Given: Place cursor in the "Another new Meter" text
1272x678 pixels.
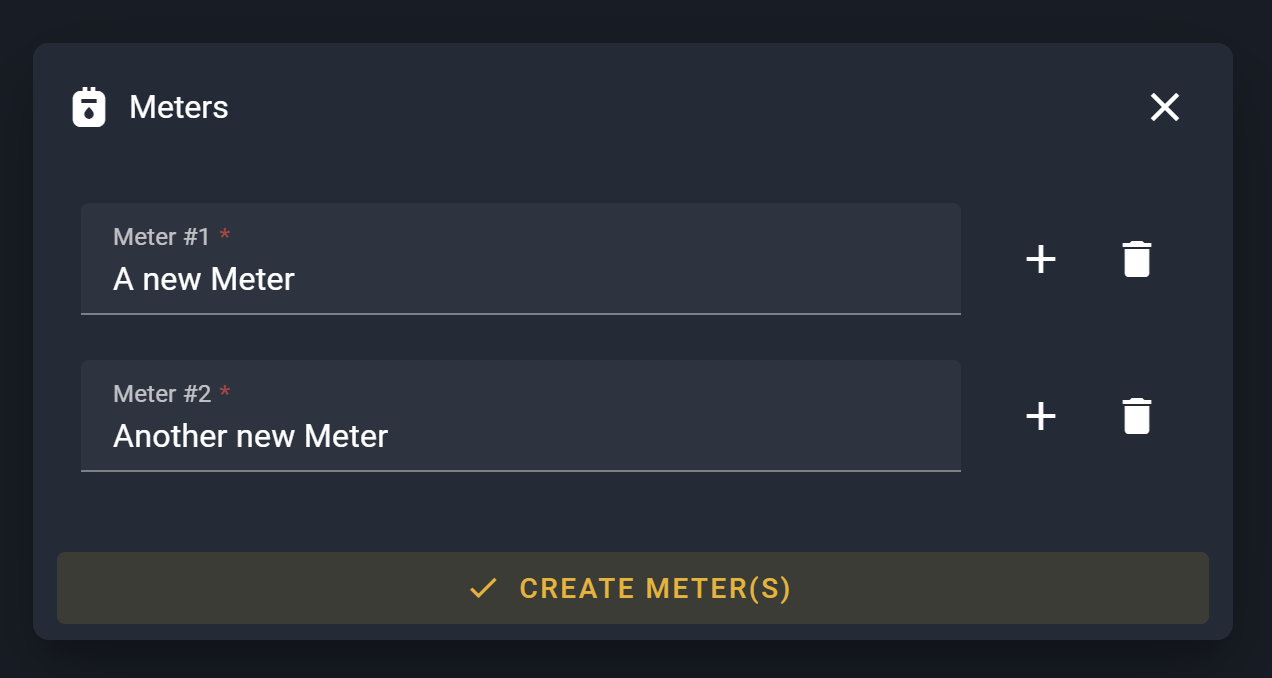Looking at the screenshot, I should click(x=250, y=436).
